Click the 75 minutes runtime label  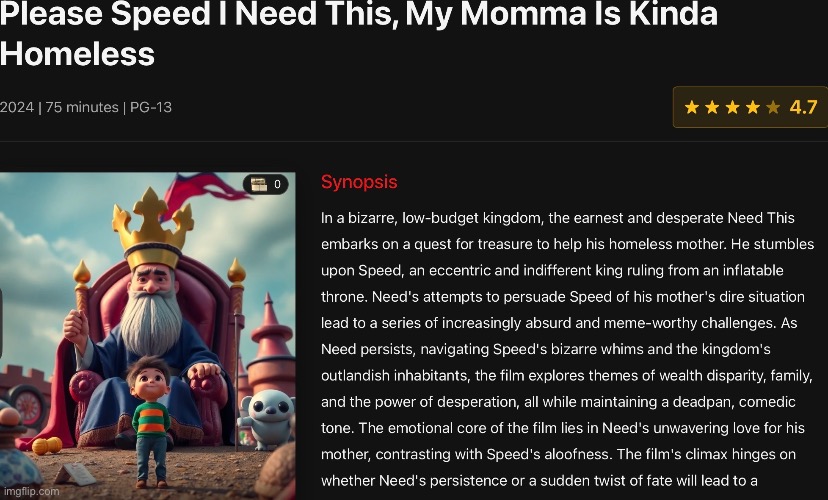[x=82, y=107]
